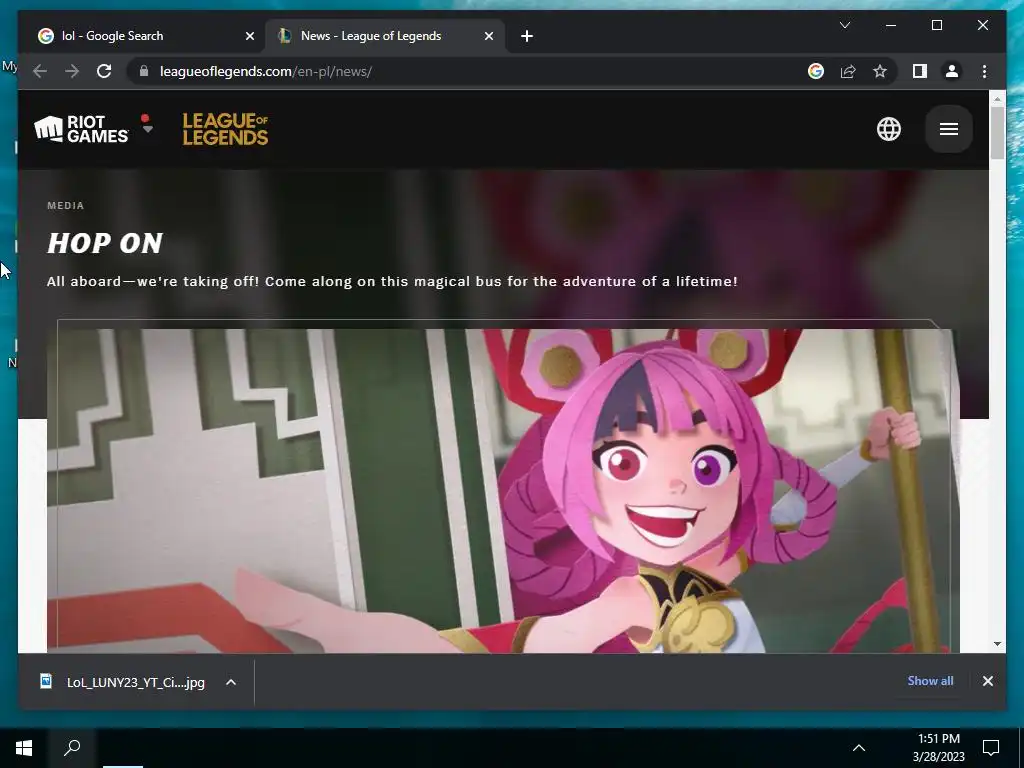Open Chrome three-dot menu
The width and height of the screenshot is (1024, 768).
pyautogui.click(x=984, y=71)
